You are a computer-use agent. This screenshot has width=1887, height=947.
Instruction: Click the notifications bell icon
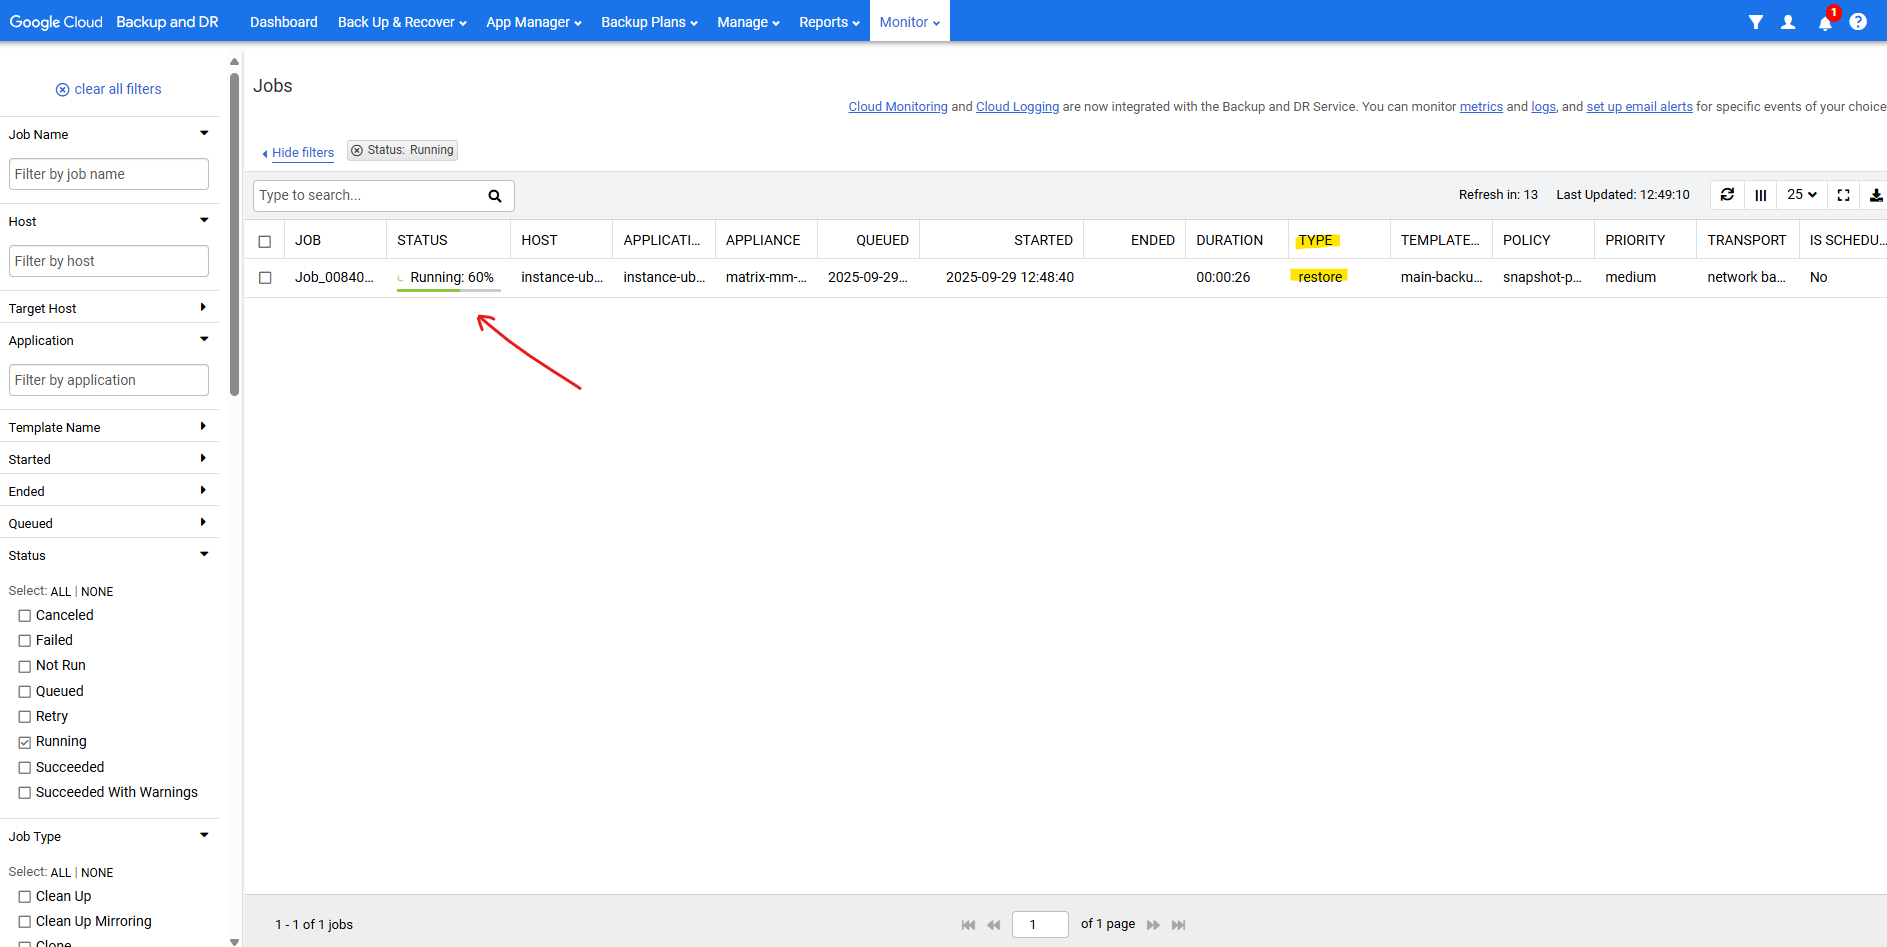click(1825, 22)
